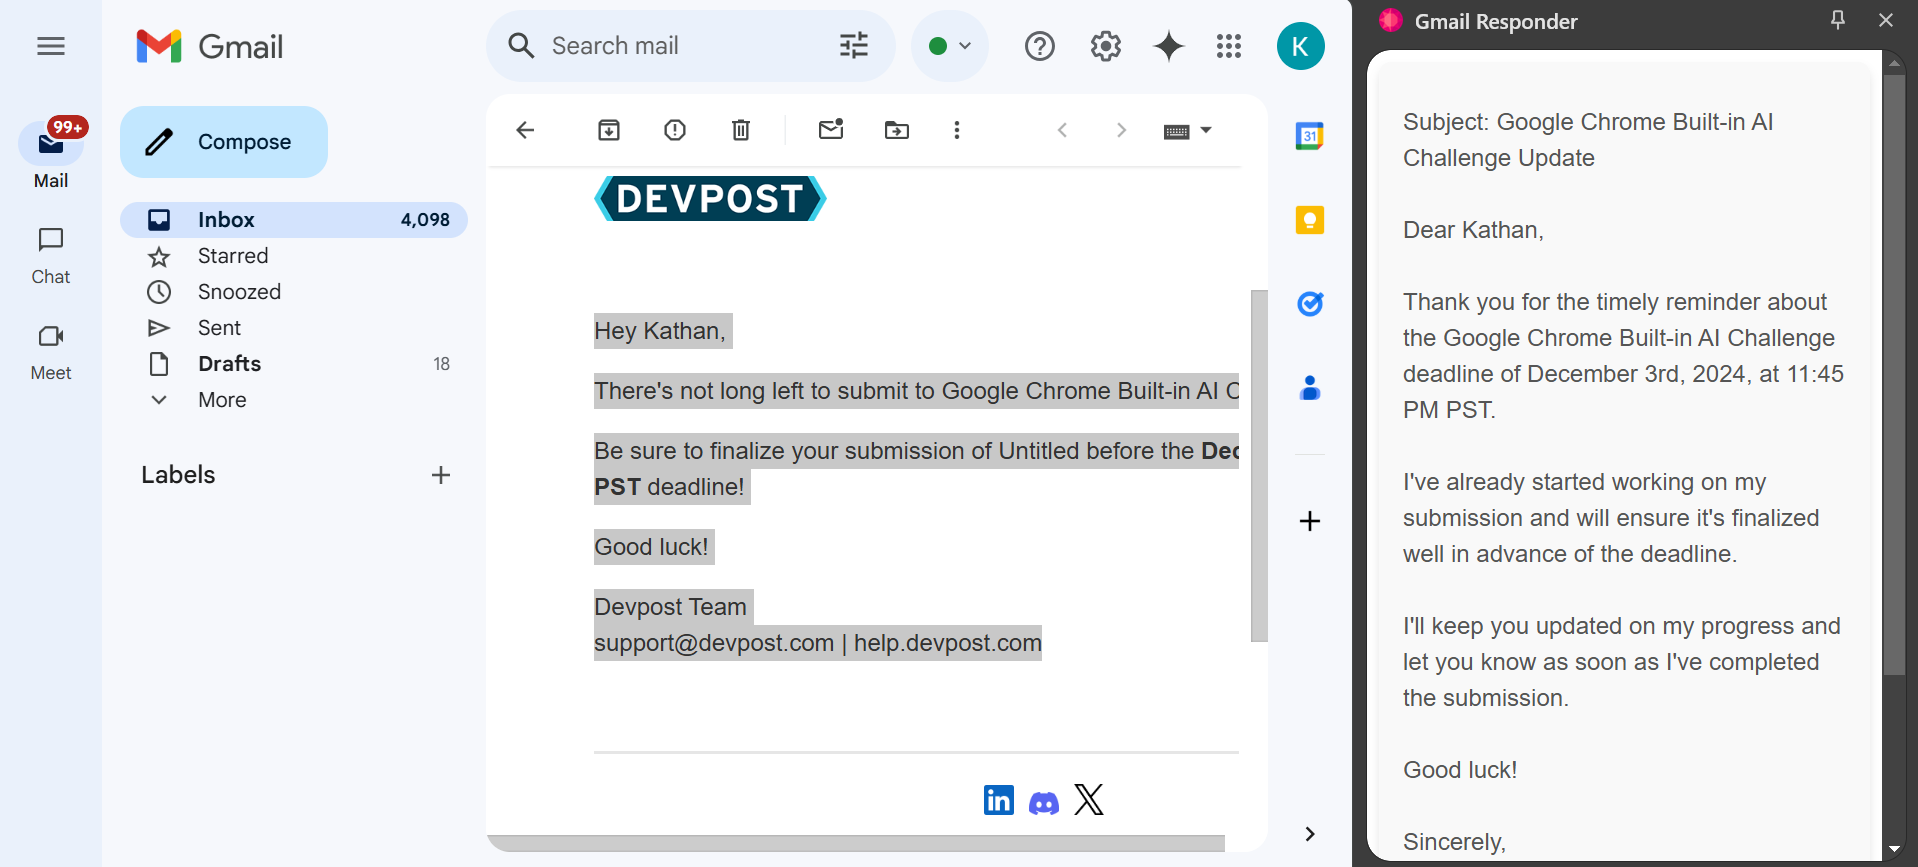The height and width of the screenshot is (867, 1918).
Task: Open the account avatar K
Action: click(x=1301, y=46)
